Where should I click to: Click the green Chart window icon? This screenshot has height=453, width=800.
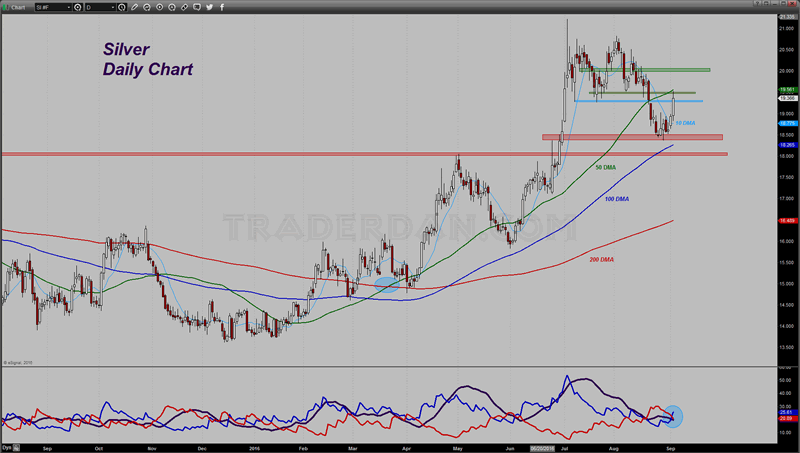click(6, 7)
